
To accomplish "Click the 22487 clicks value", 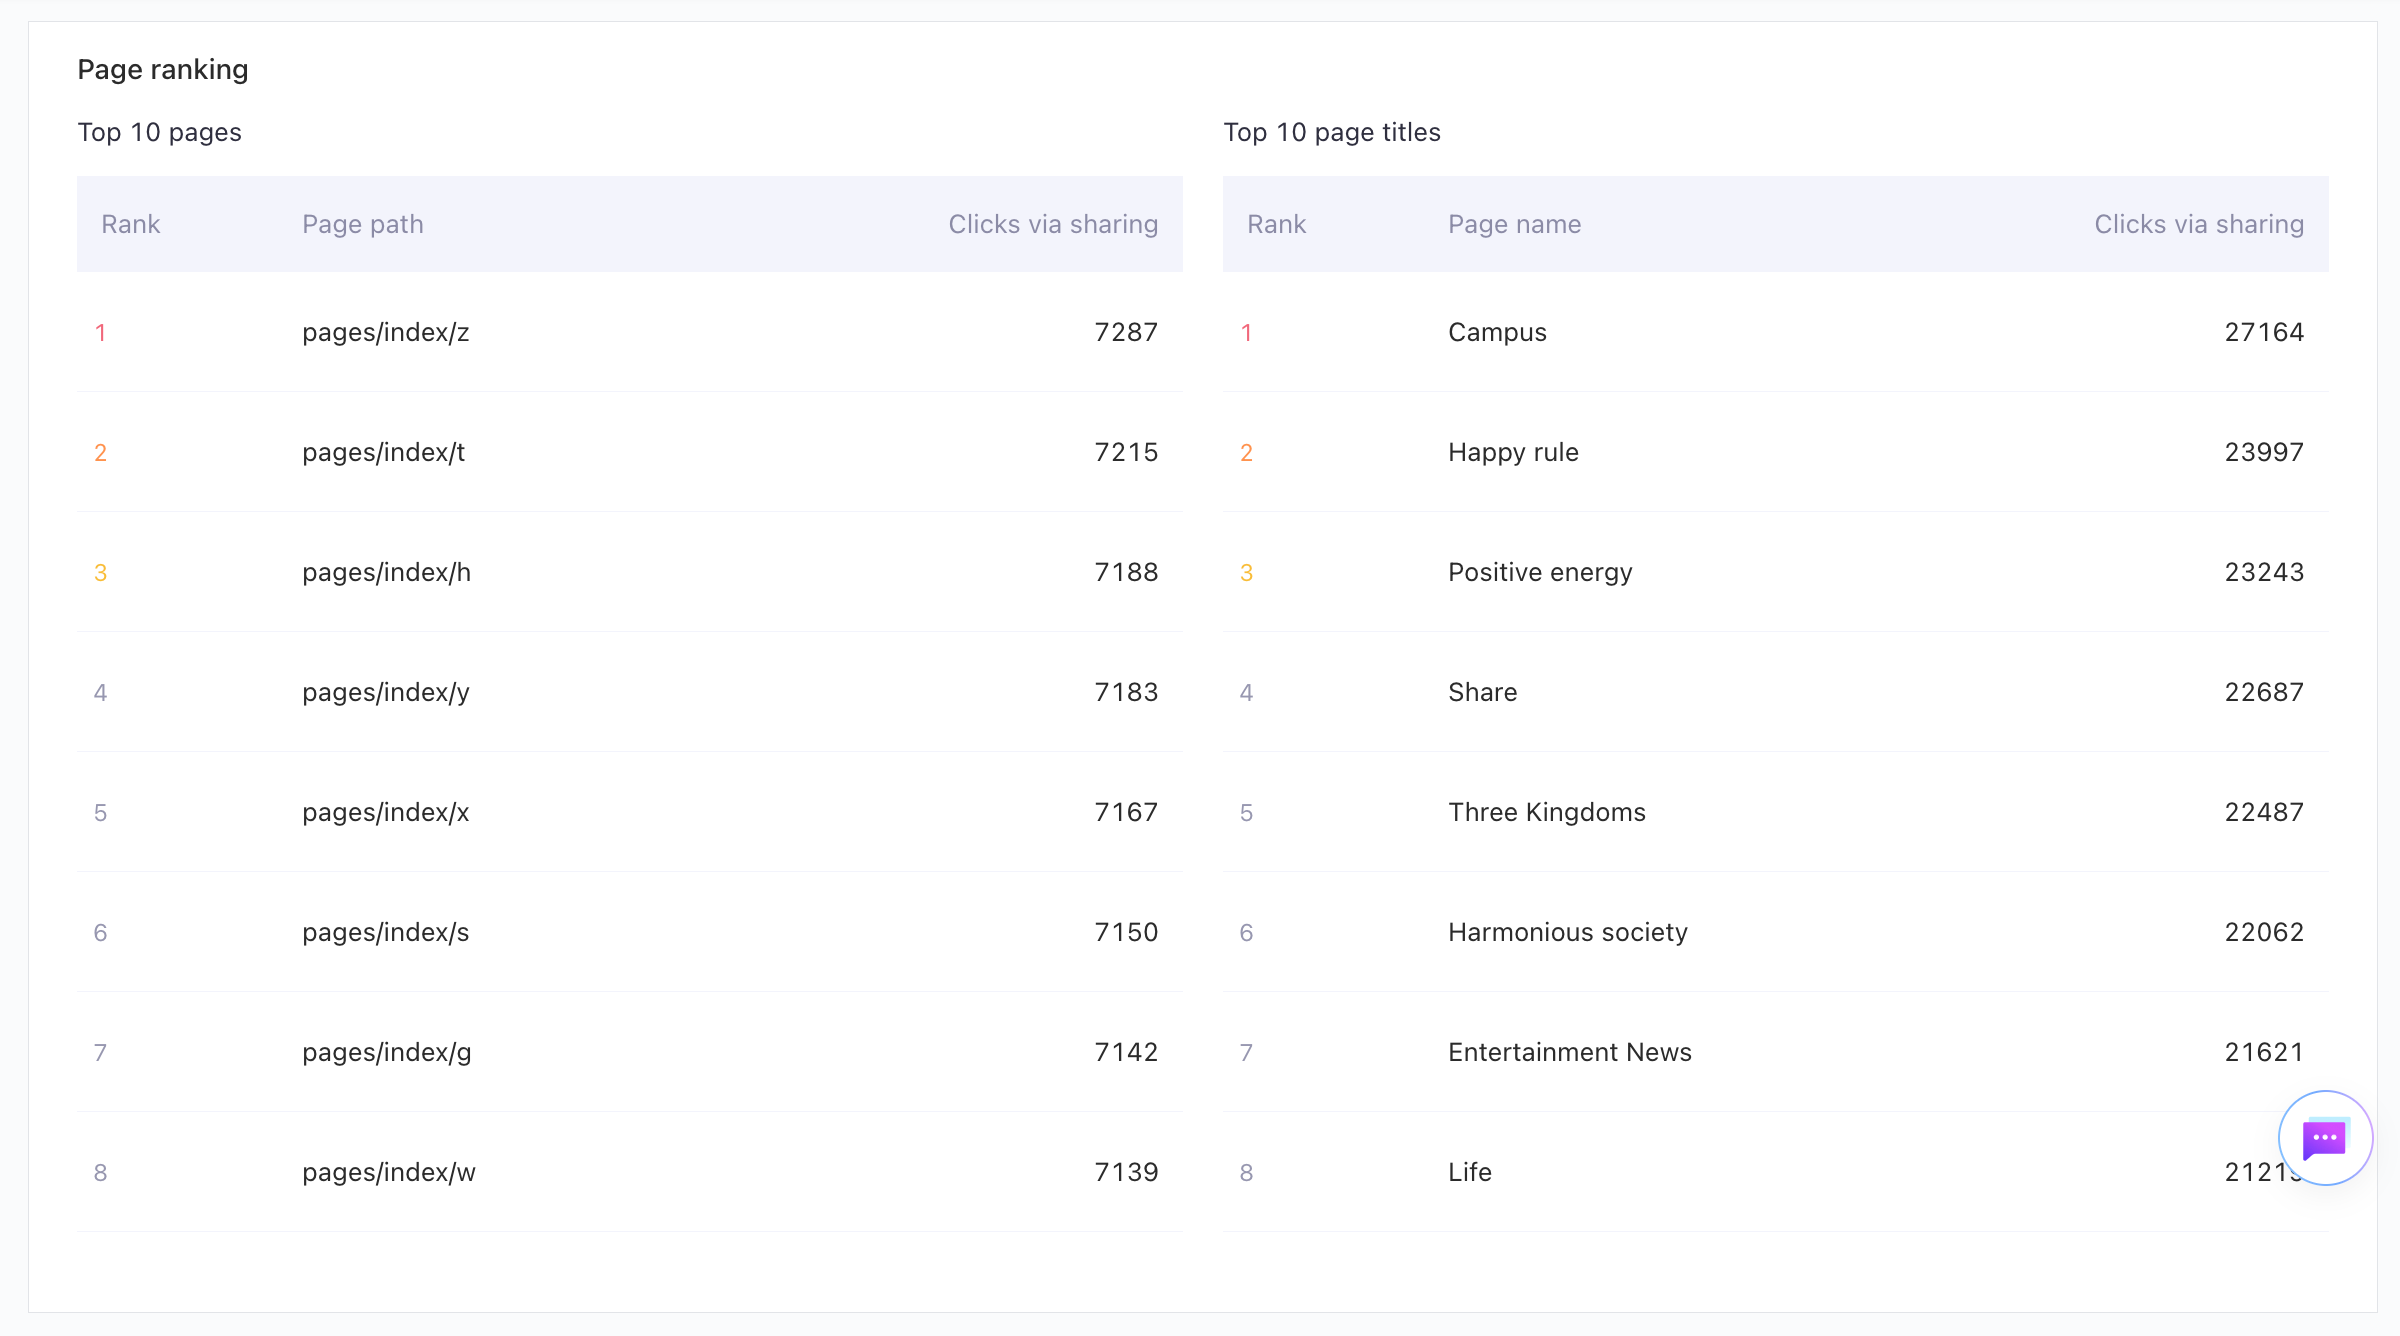I will [2264, 812].
